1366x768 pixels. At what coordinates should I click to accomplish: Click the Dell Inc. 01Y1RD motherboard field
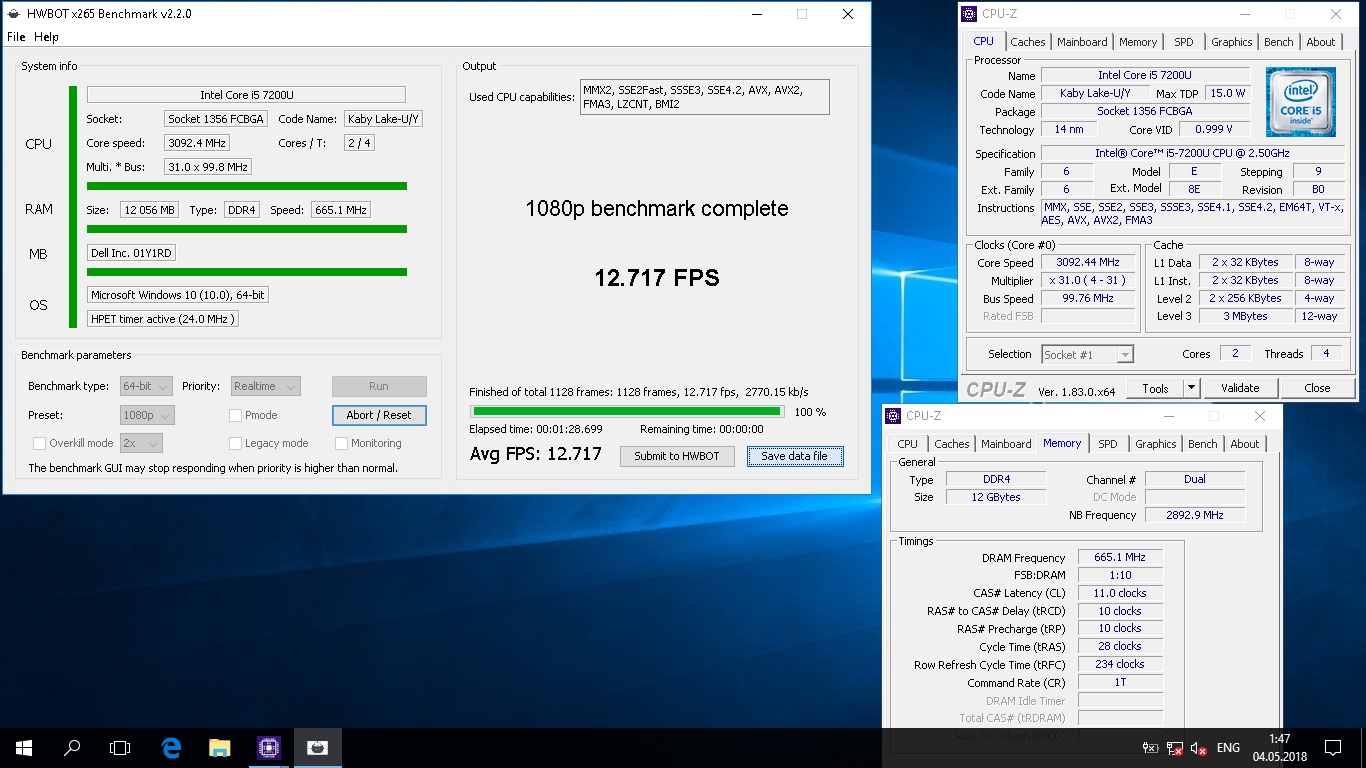point(131,253)
